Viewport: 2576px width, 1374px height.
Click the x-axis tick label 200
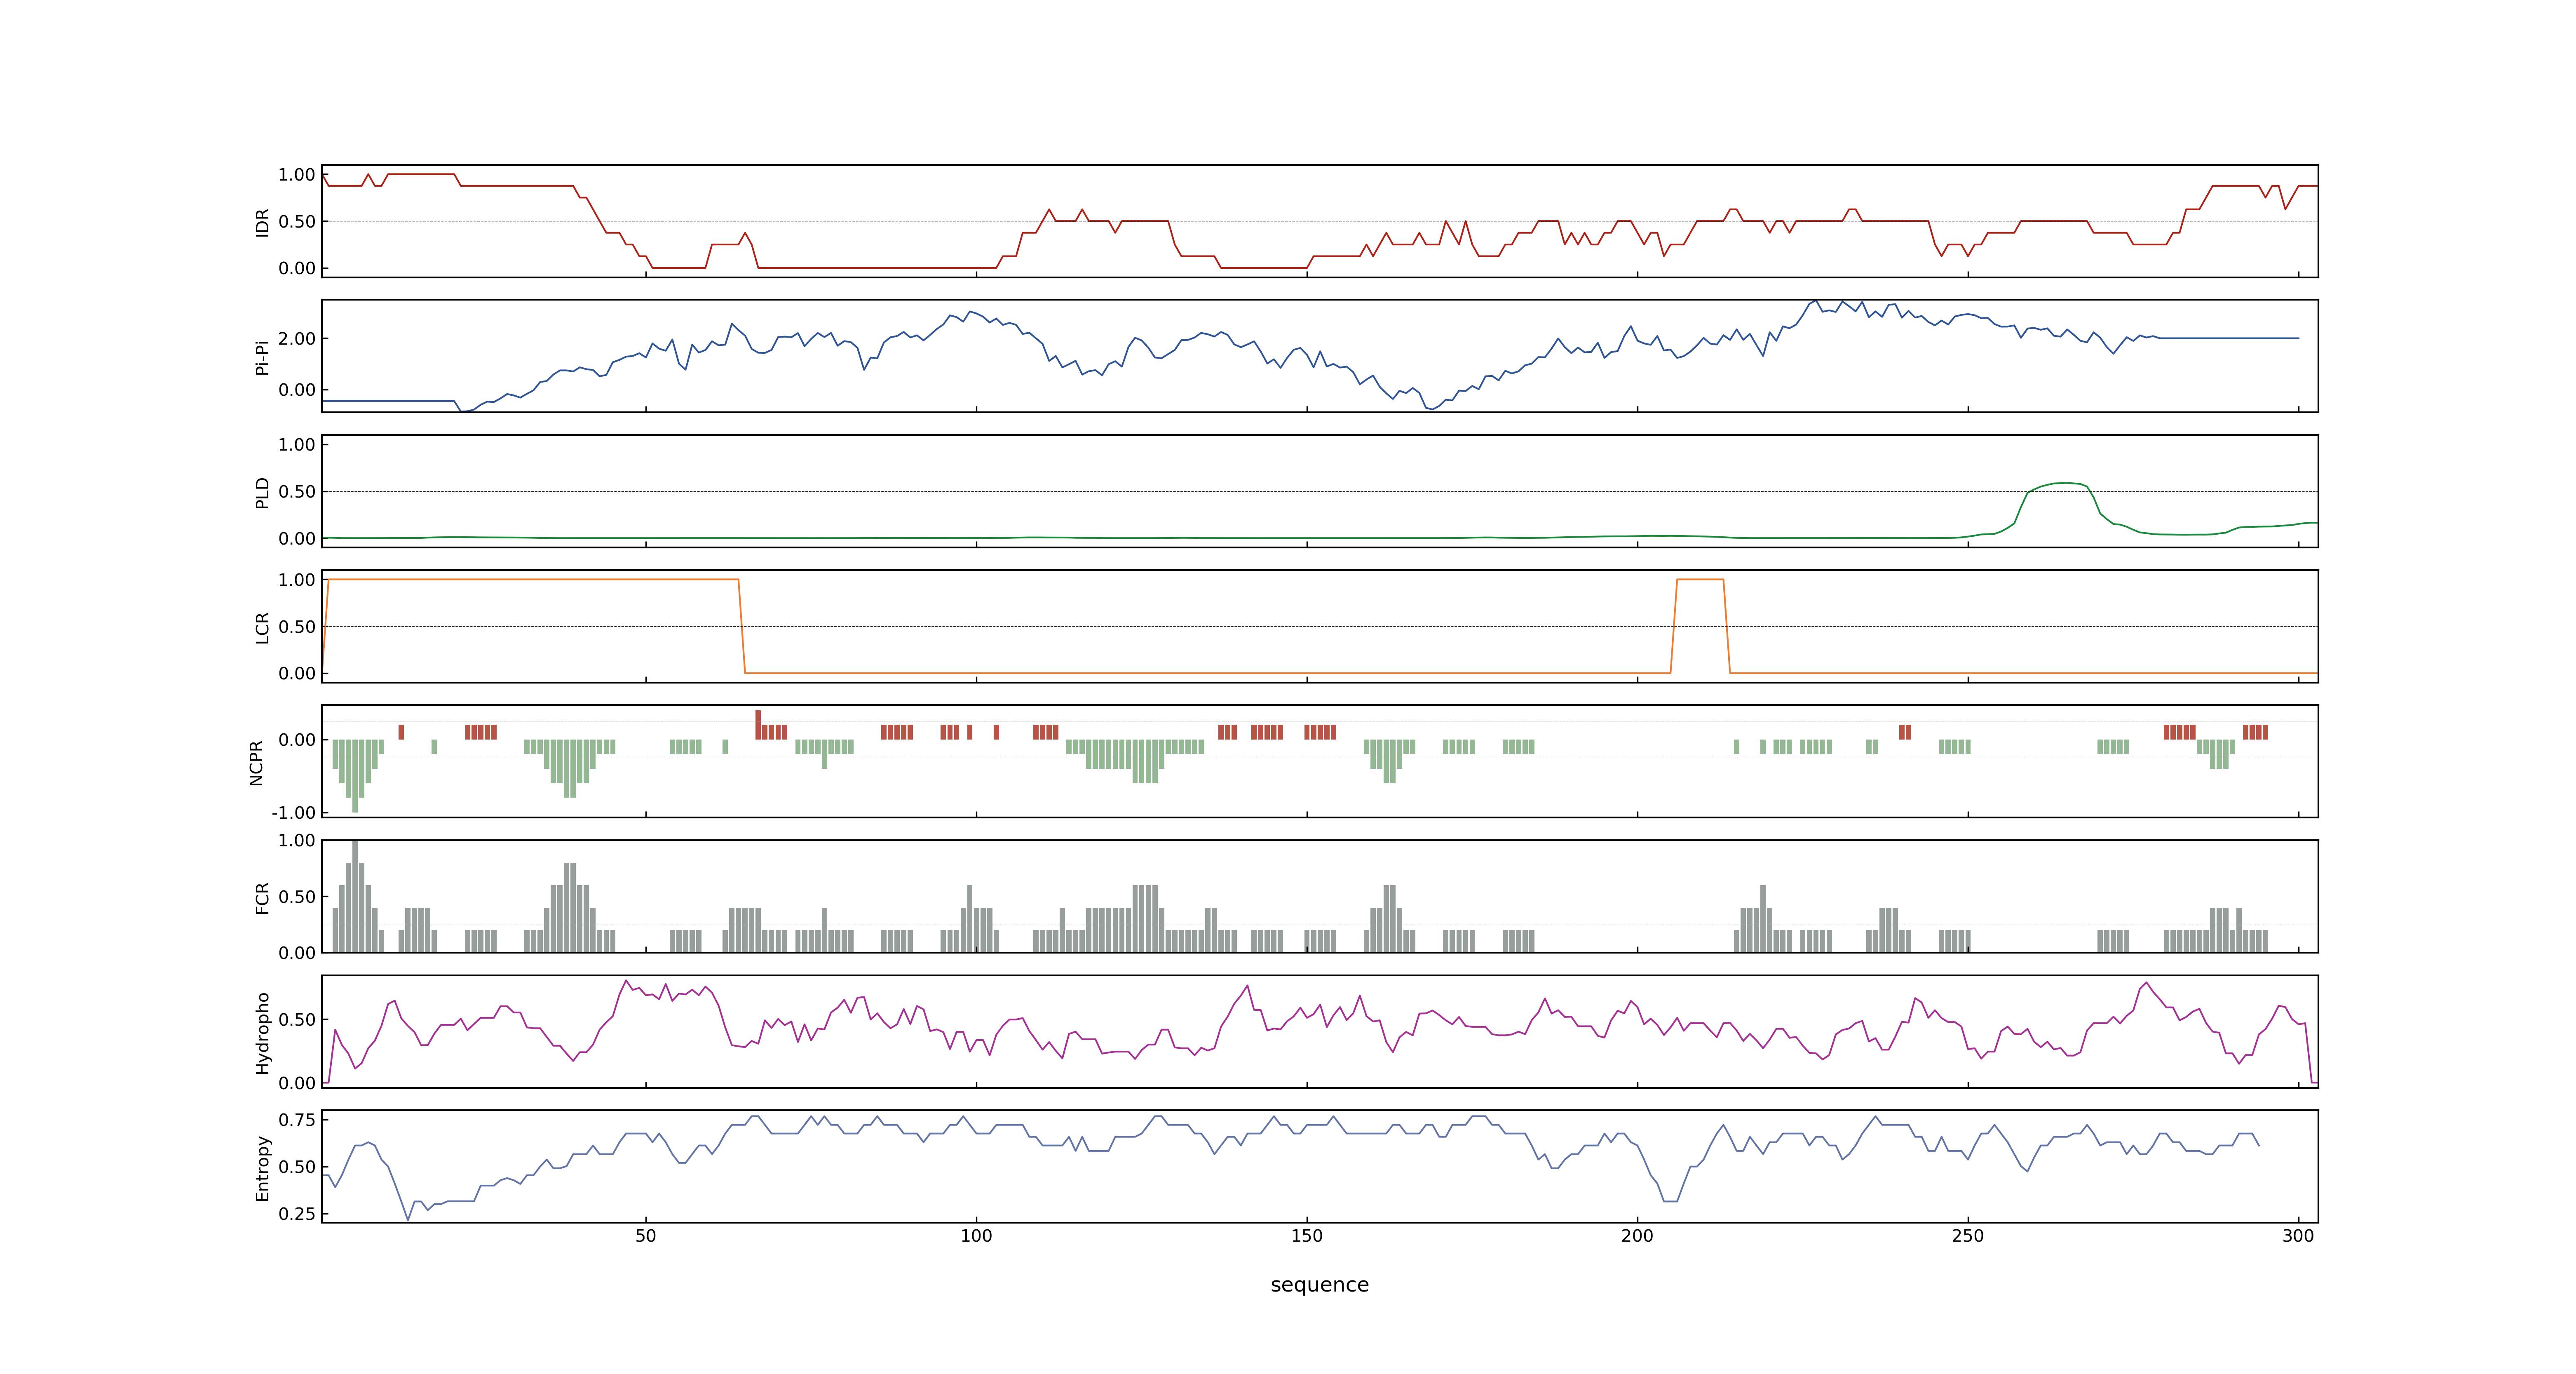[x=1637, y=1235]
